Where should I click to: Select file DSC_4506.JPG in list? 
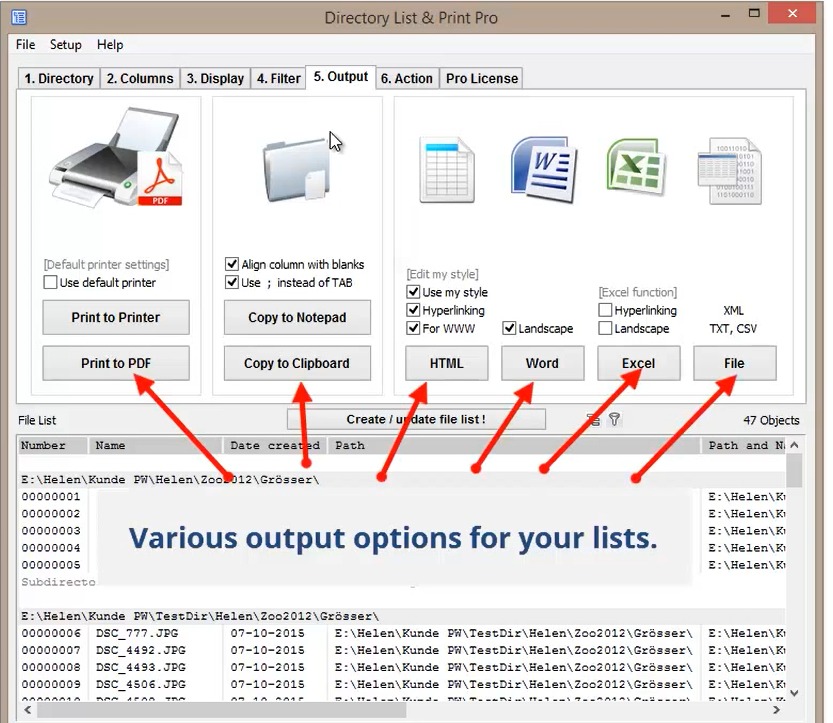(x=141, y=684)
